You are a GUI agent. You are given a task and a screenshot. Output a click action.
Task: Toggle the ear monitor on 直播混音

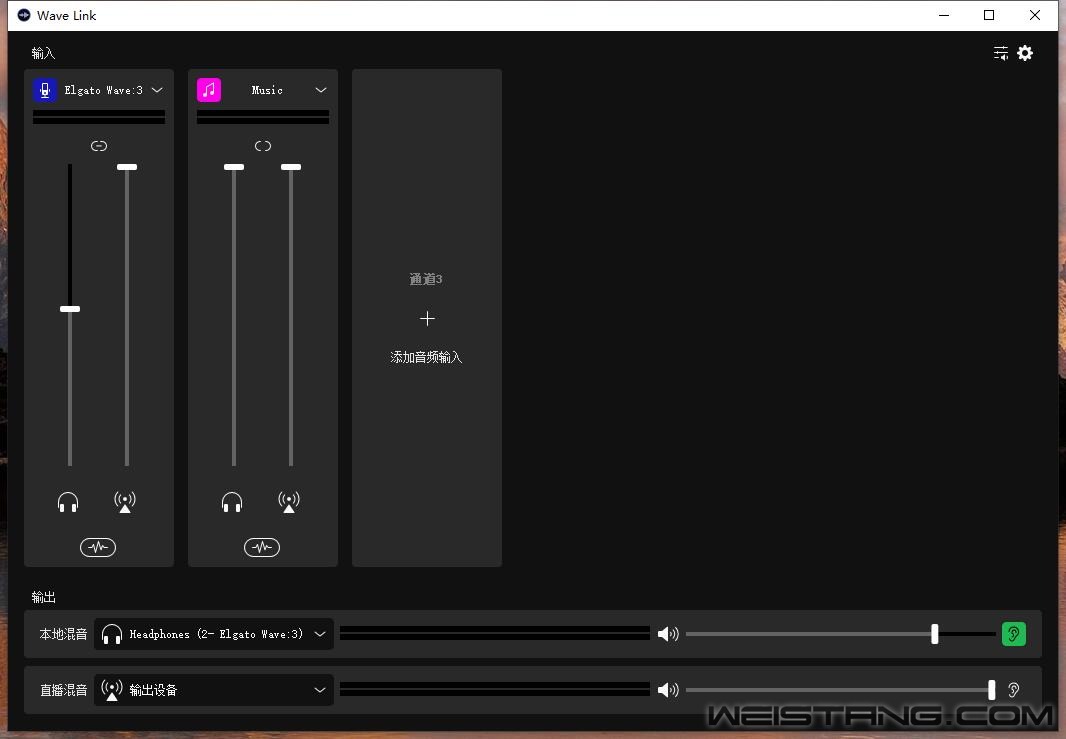point(1014,689)
